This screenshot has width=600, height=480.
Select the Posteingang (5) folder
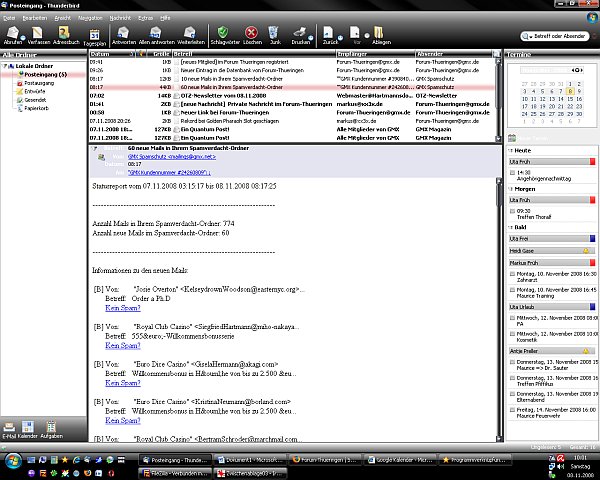click(x=46, y=74)
